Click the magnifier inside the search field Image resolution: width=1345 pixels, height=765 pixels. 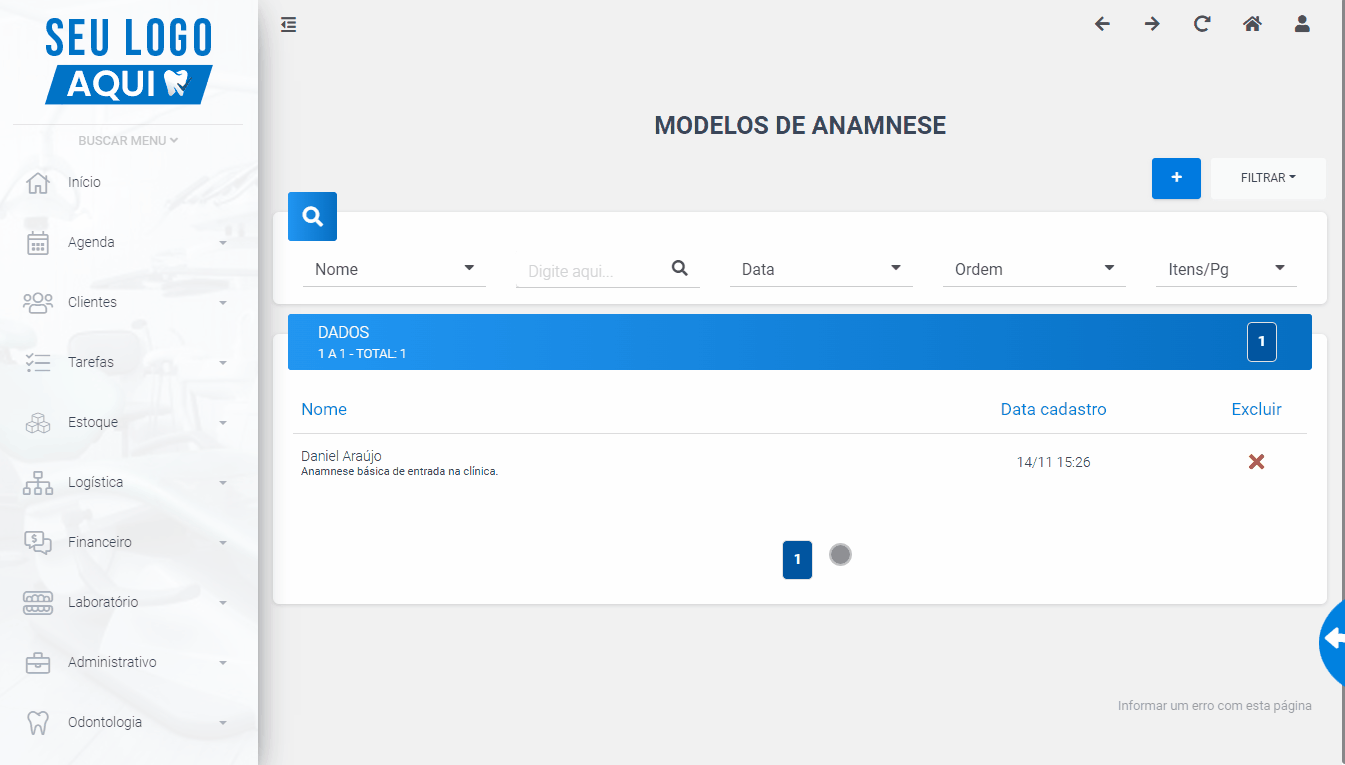pos(680,268)
